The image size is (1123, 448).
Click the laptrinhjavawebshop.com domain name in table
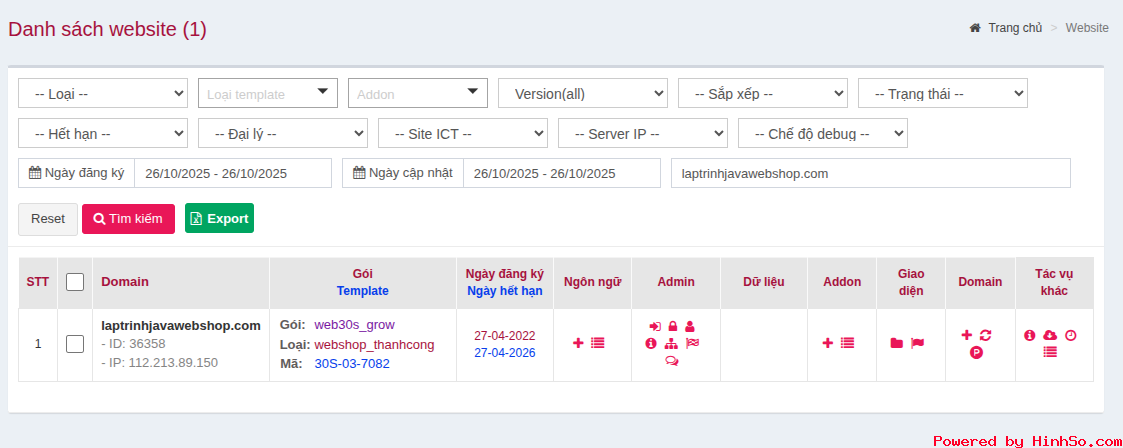181,326
